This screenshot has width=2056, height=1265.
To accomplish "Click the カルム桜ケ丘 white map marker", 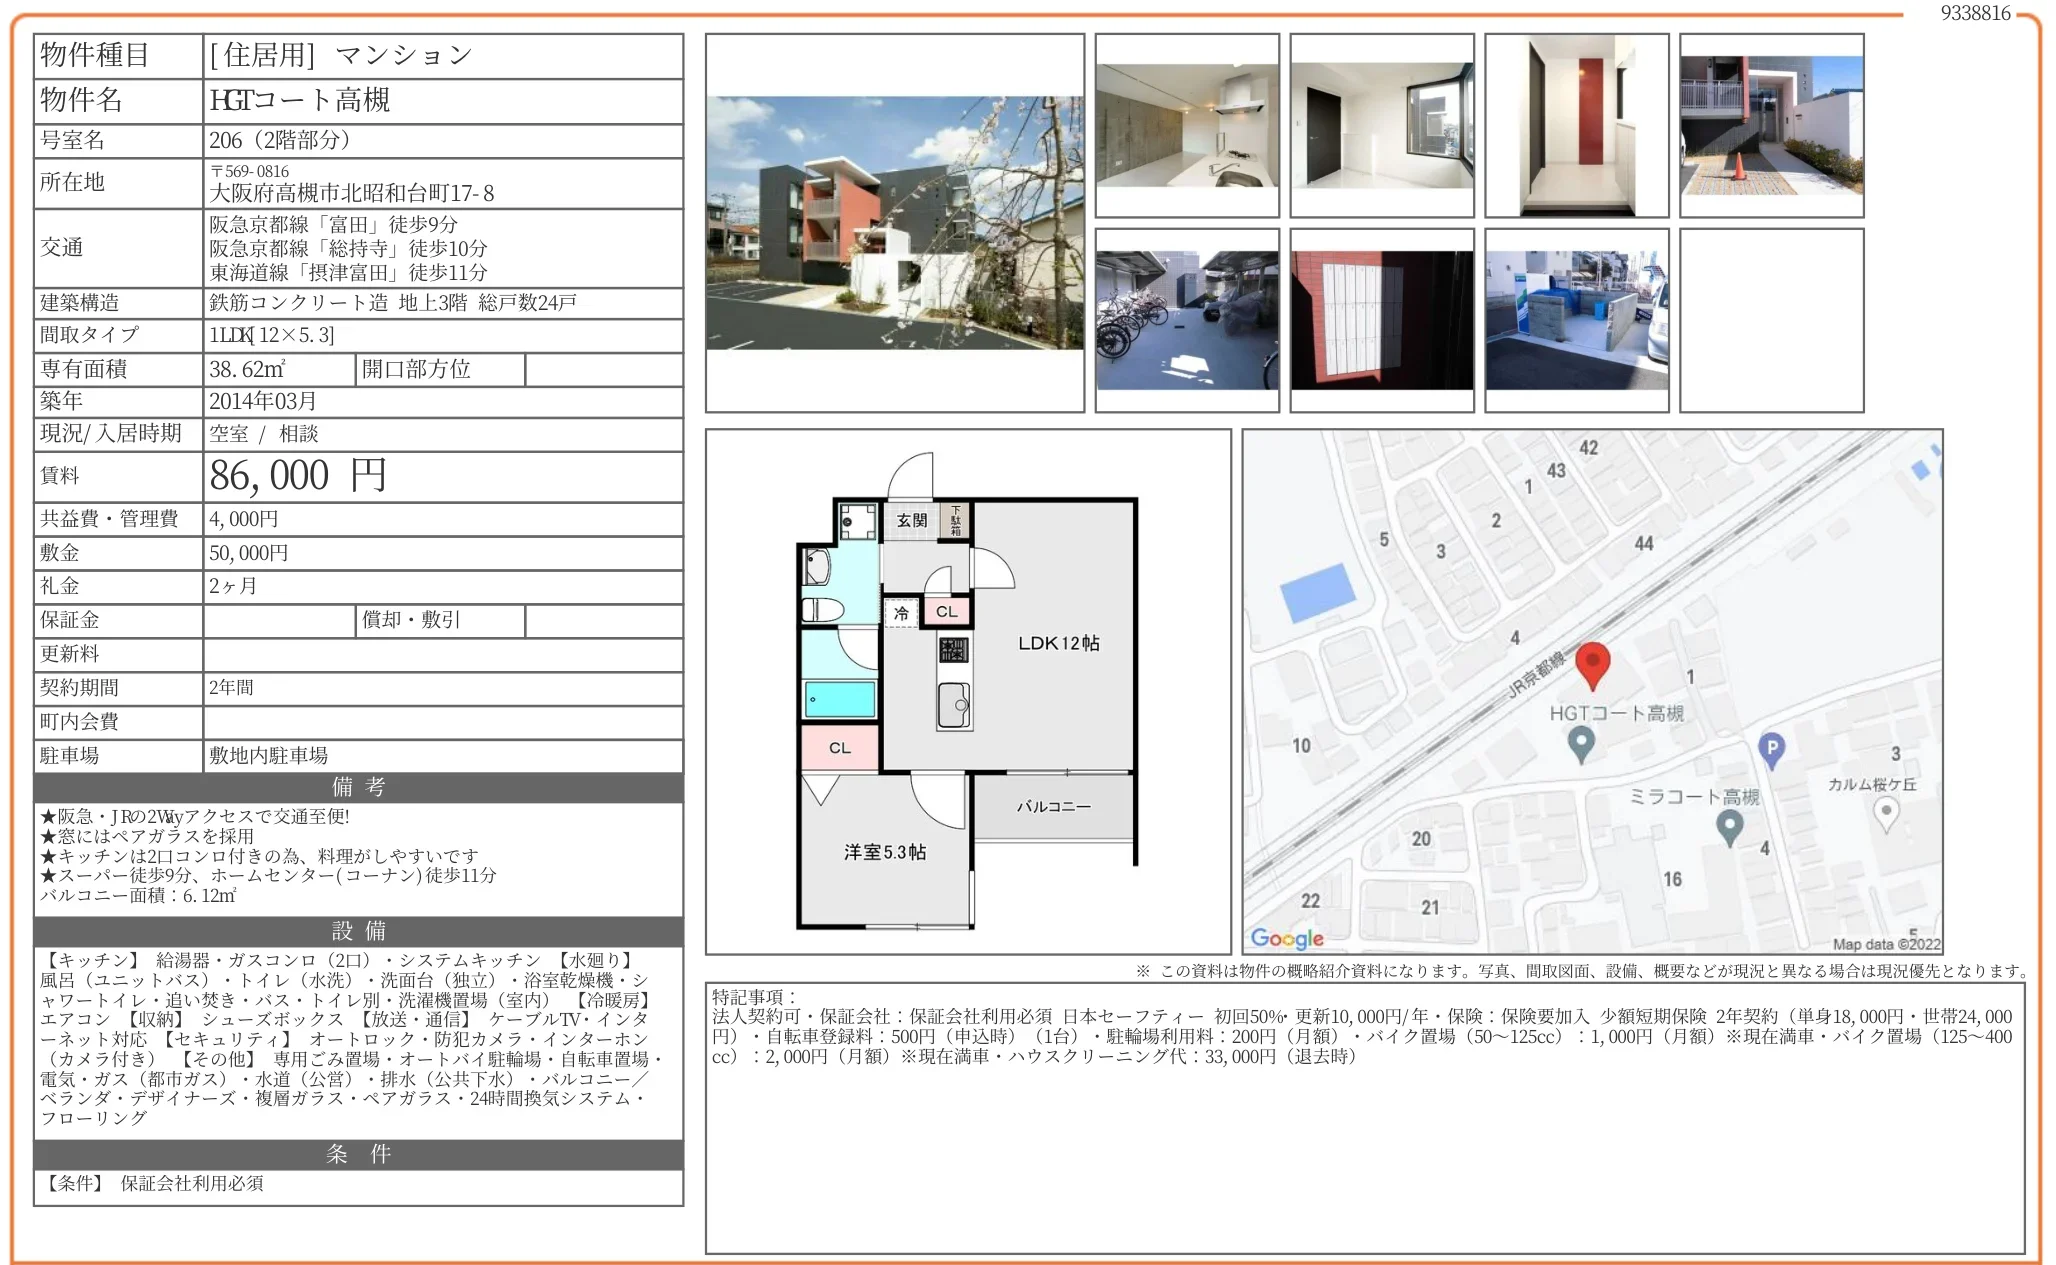I will point(1885,811).
